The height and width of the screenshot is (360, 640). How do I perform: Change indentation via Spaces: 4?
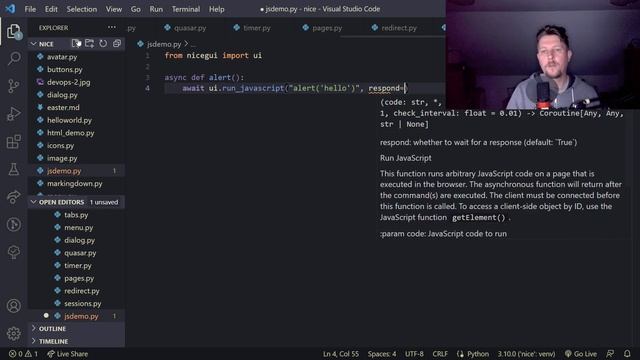pyautogui.click(x=382, y=354)
